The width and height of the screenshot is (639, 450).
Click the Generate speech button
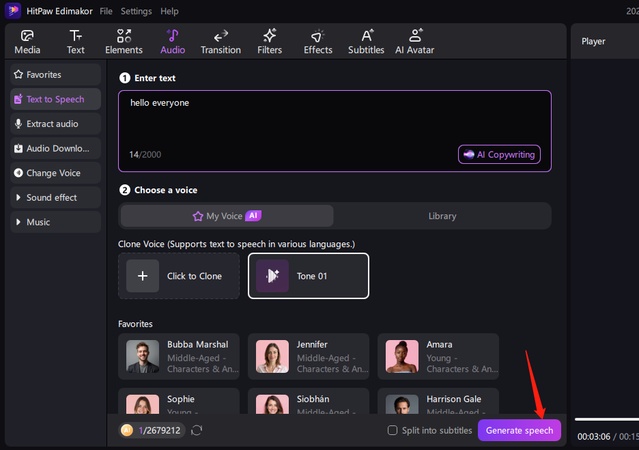(519, 430)
